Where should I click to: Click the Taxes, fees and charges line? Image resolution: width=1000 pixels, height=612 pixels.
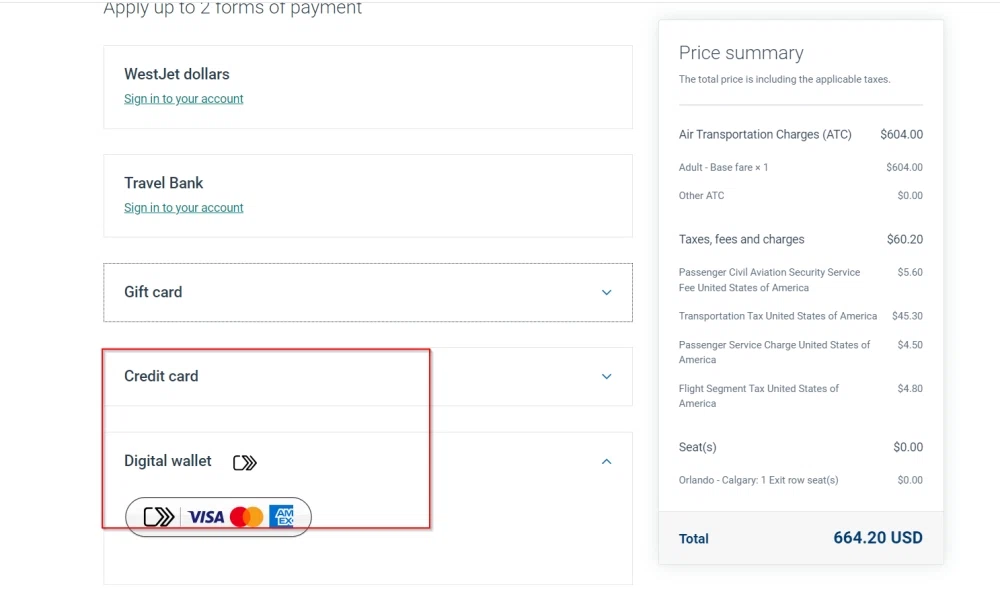pyautogui.click(x=741, y=239)
